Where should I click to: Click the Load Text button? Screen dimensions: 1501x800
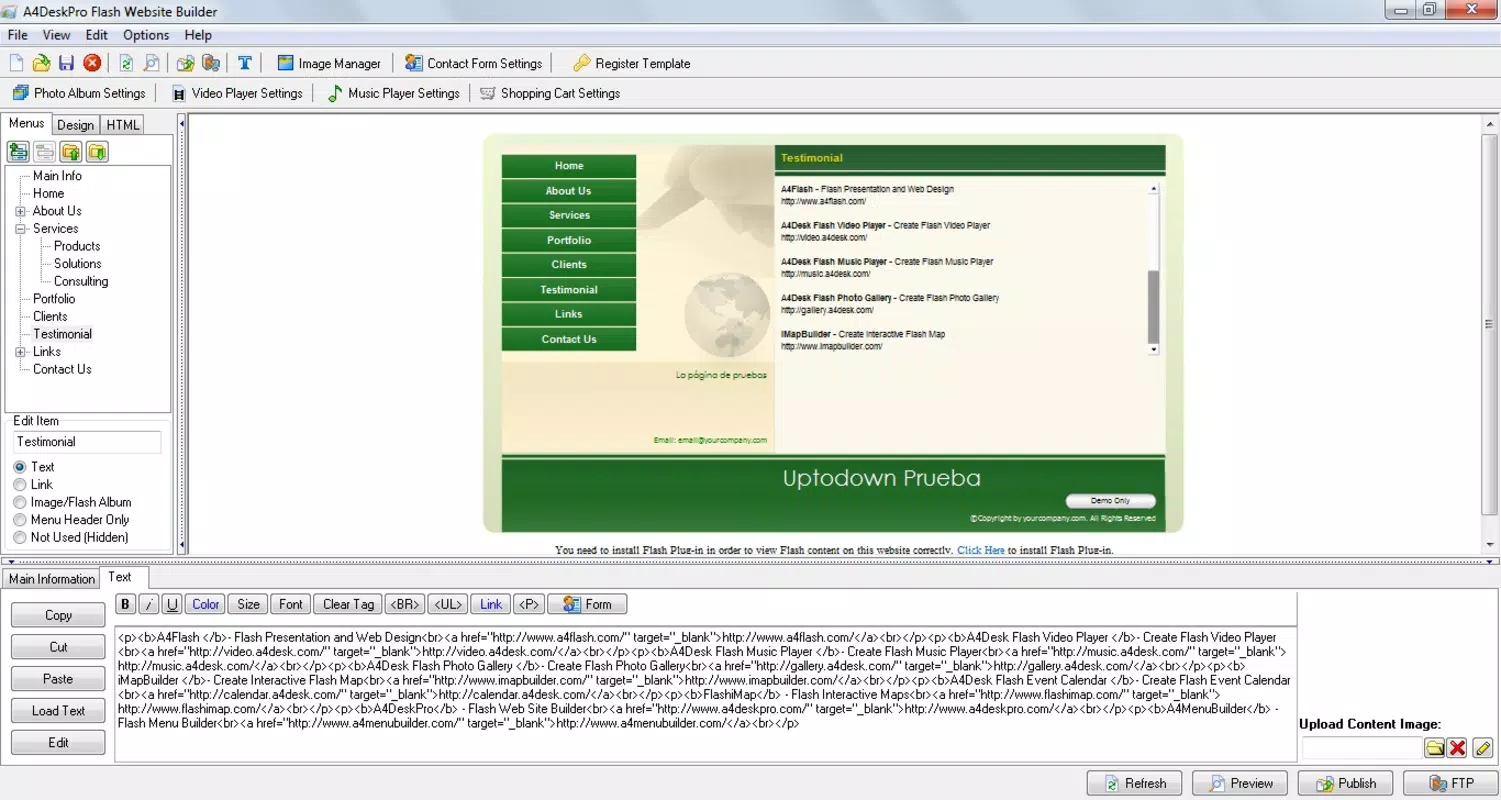tap(58, 711)
